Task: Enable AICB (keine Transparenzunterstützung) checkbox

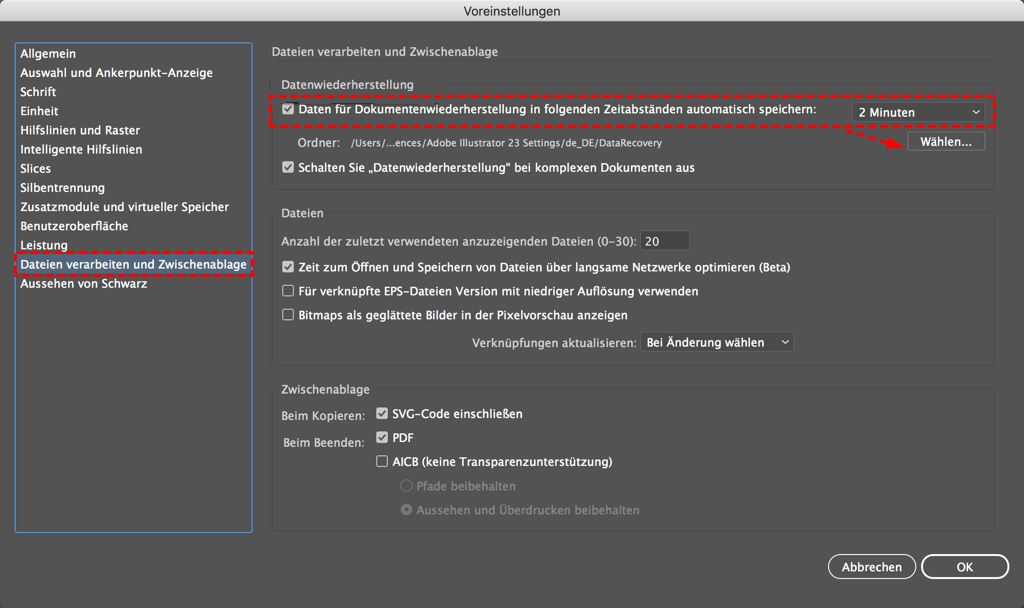Action: [x=382, y=461]
